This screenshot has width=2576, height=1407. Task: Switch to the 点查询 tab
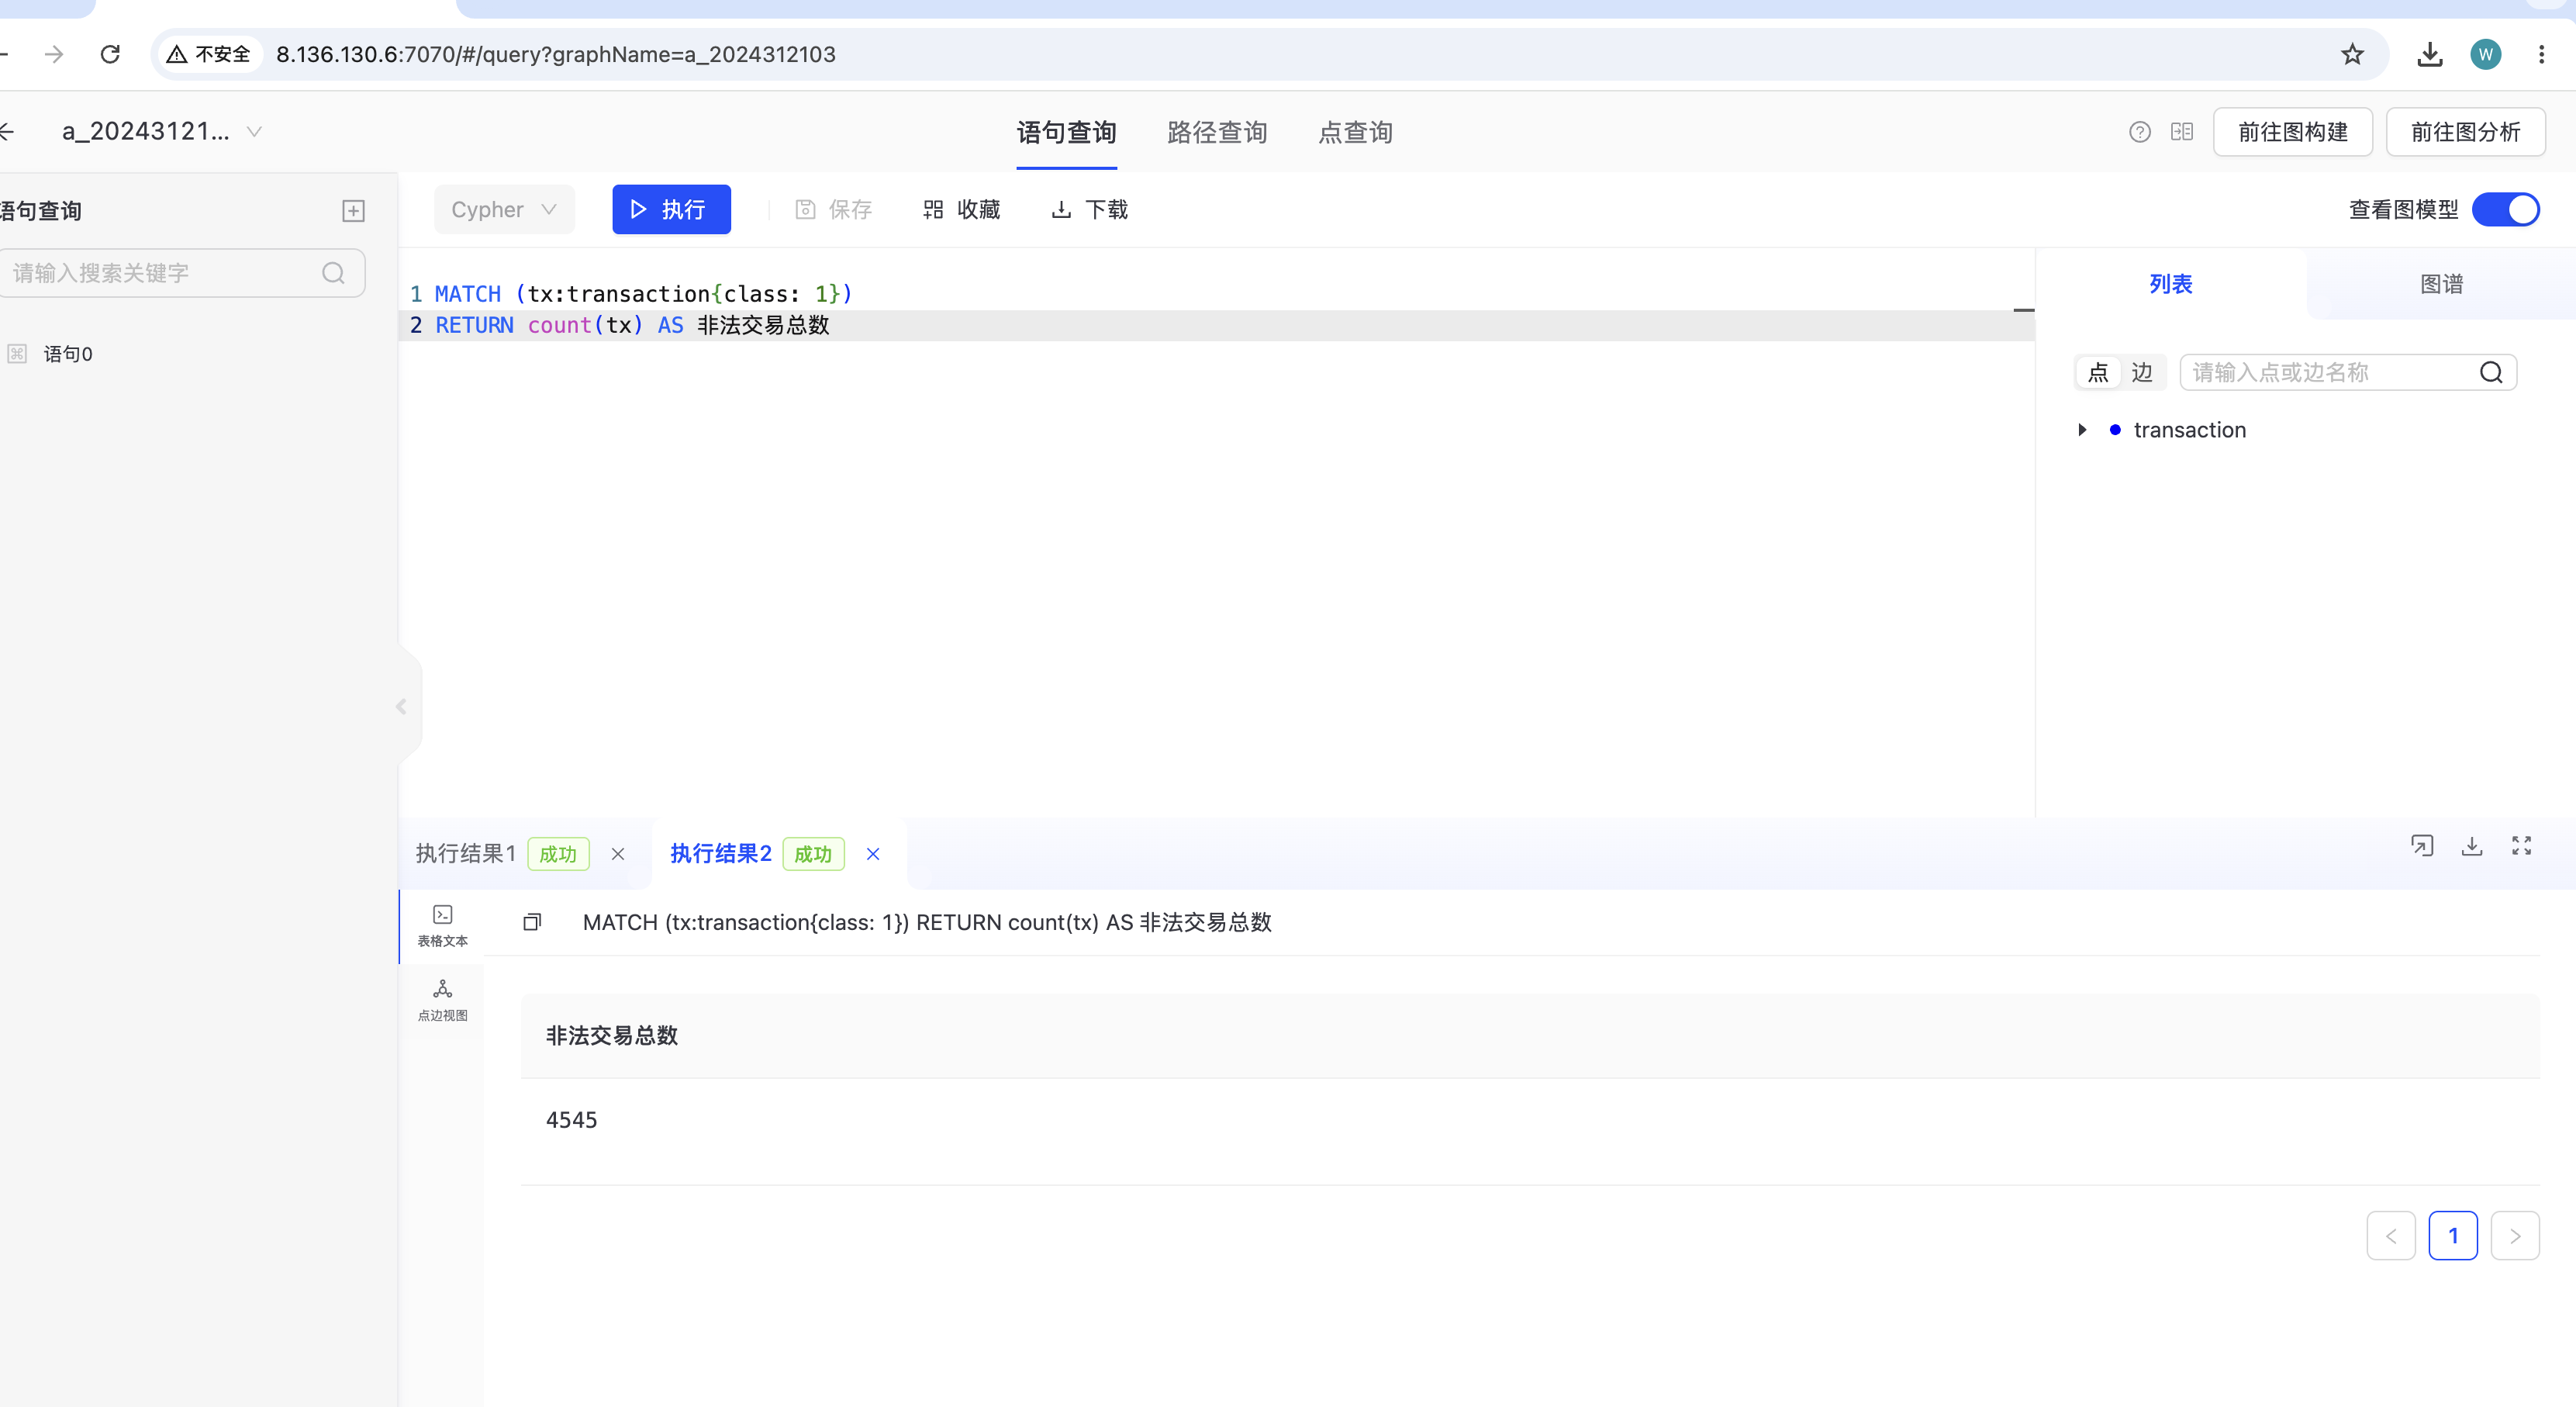1355,132
